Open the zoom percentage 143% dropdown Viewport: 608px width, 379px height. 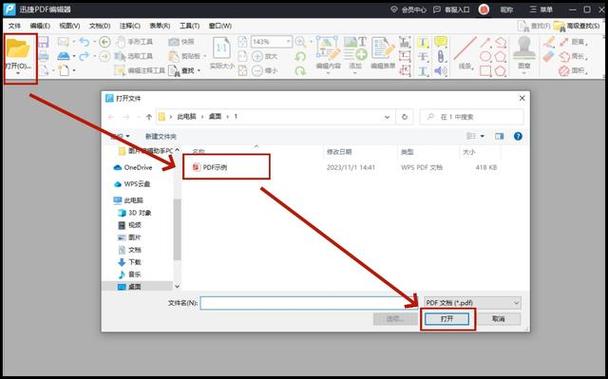[288, 42]
